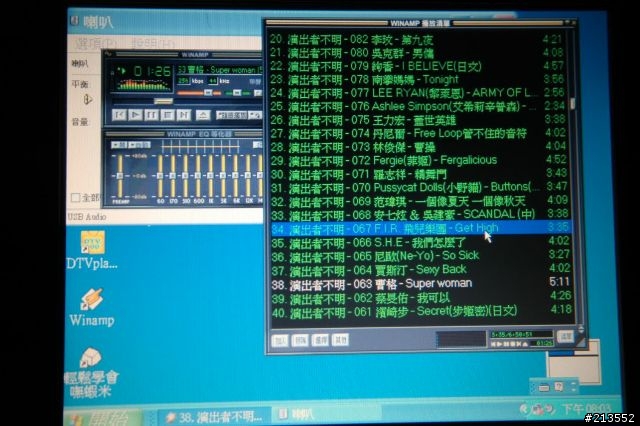Viewport: 640px width, 426px height.
Task: Select playlist row 22 I BELIEVE
Action: 417,66
